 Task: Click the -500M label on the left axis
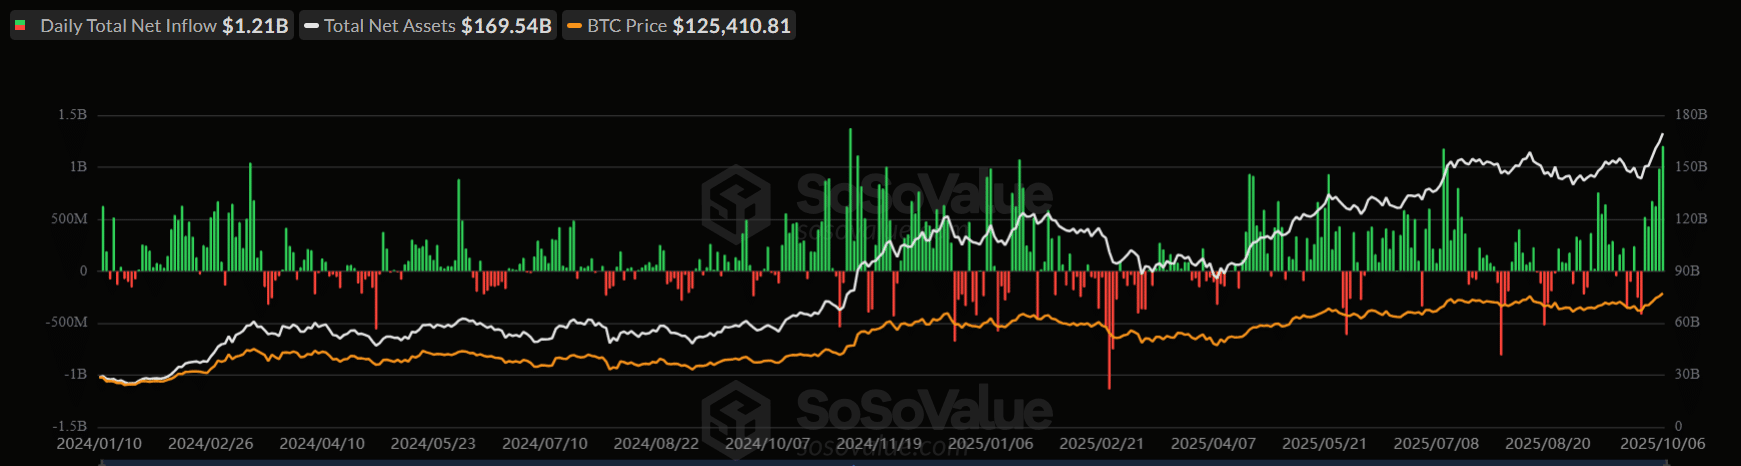66,322
